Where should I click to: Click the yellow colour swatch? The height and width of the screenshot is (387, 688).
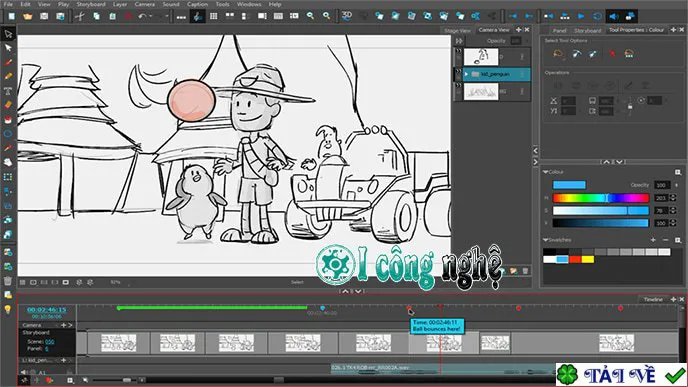(x=588, y=260)
